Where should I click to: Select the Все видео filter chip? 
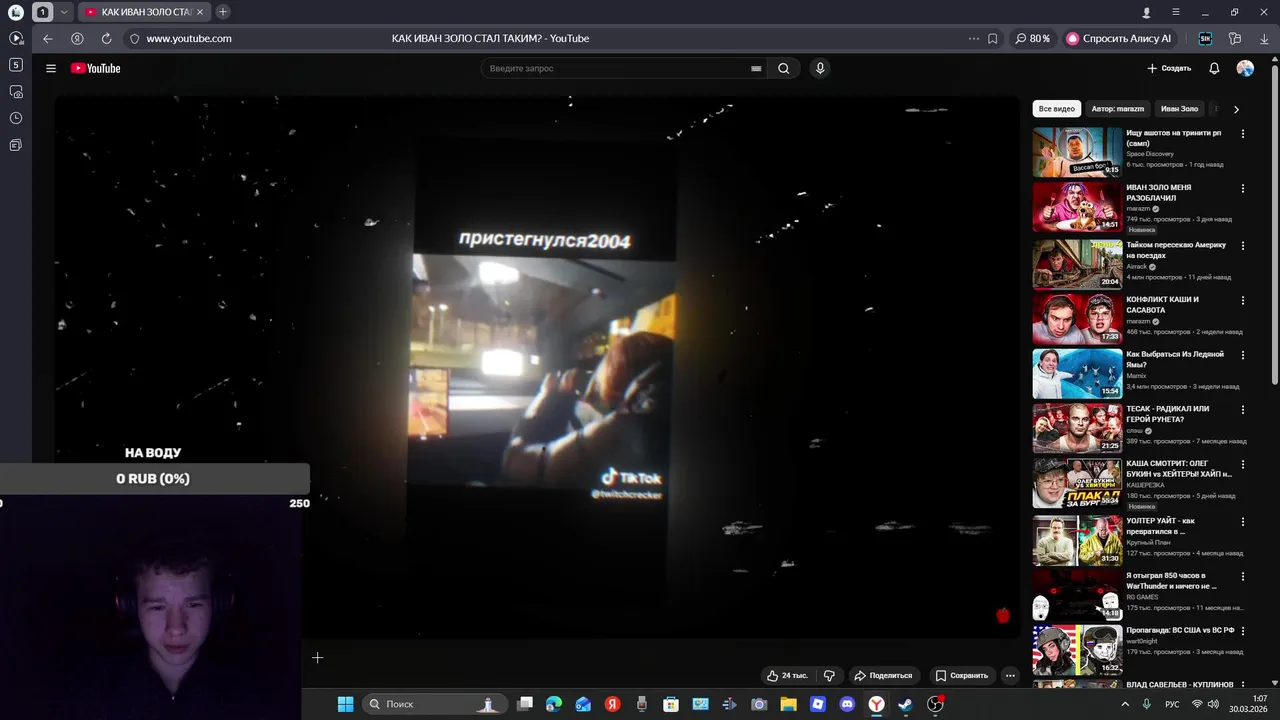tap(1056, 109)
